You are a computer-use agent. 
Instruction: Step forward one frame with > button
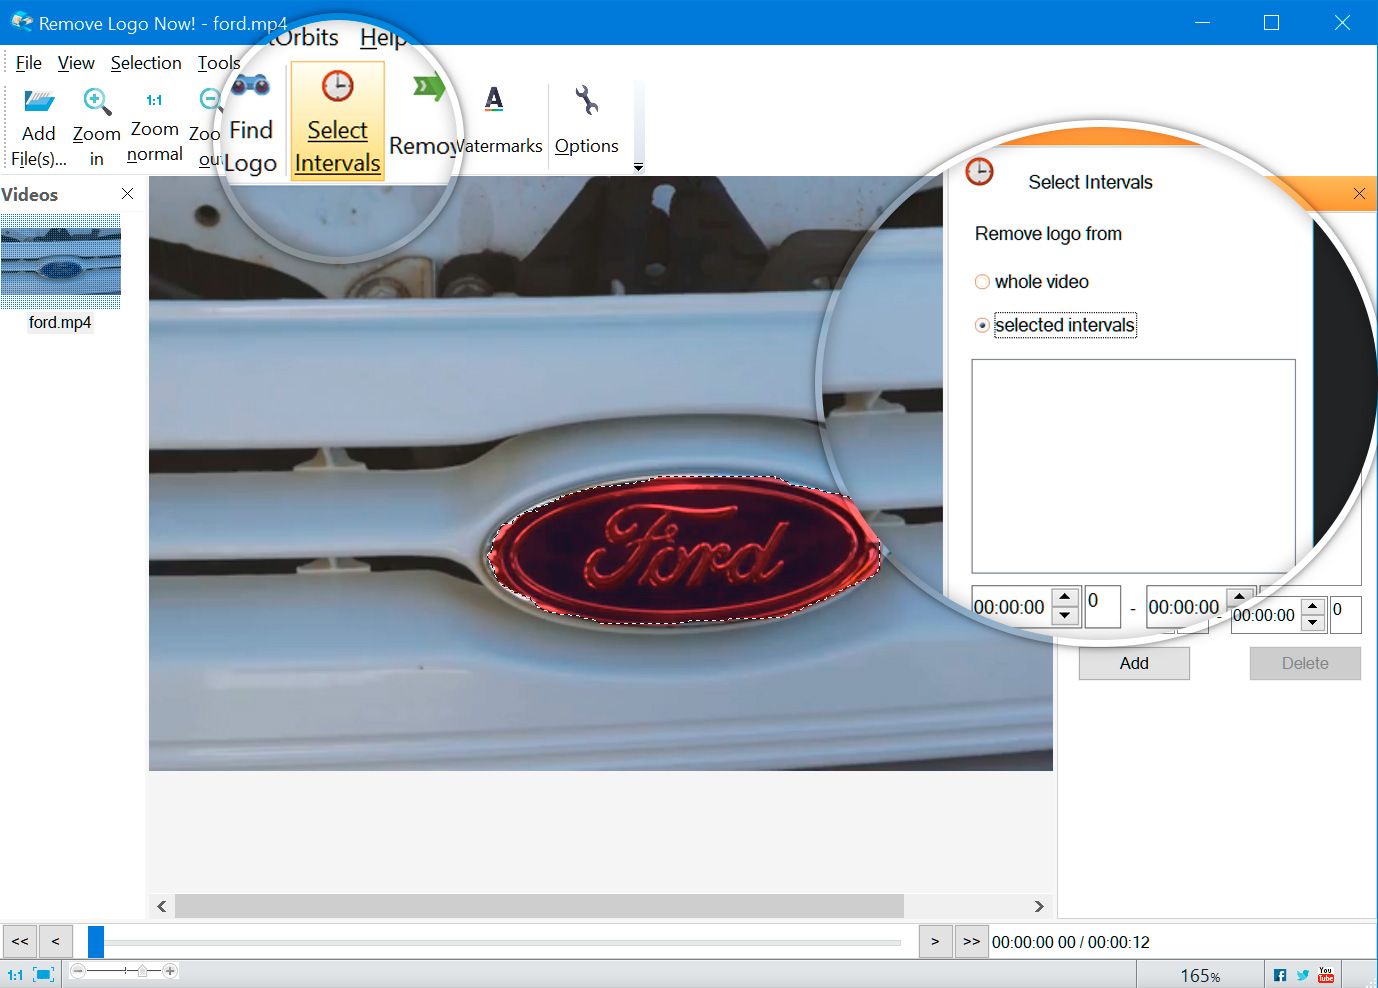pyautogui.click(x=935, y=942)
